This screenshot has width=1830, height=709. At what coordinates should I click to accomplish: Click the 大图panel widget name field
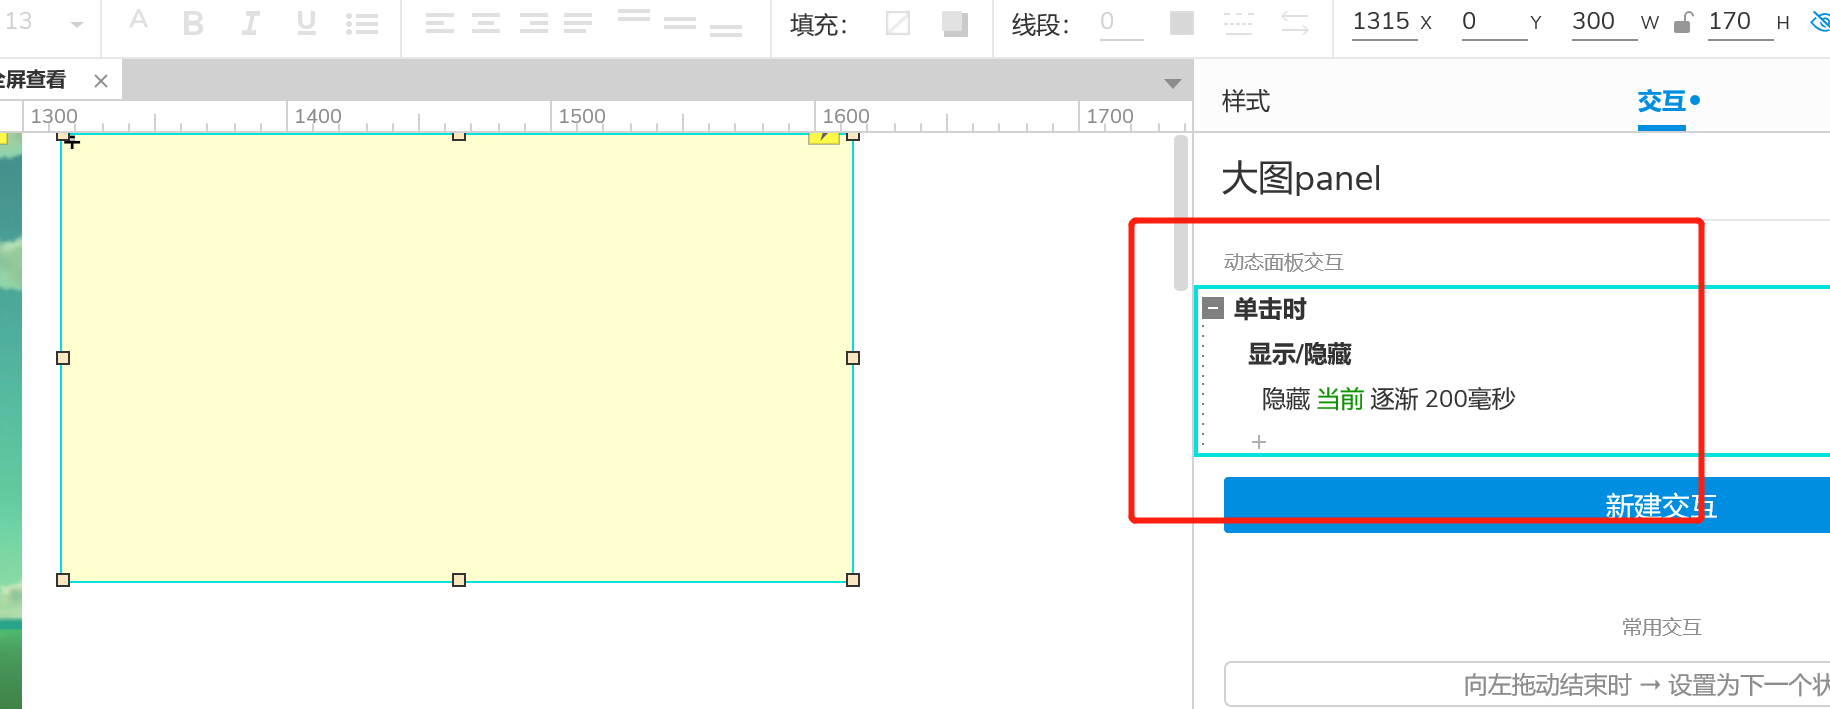(x=1302, y=178)
